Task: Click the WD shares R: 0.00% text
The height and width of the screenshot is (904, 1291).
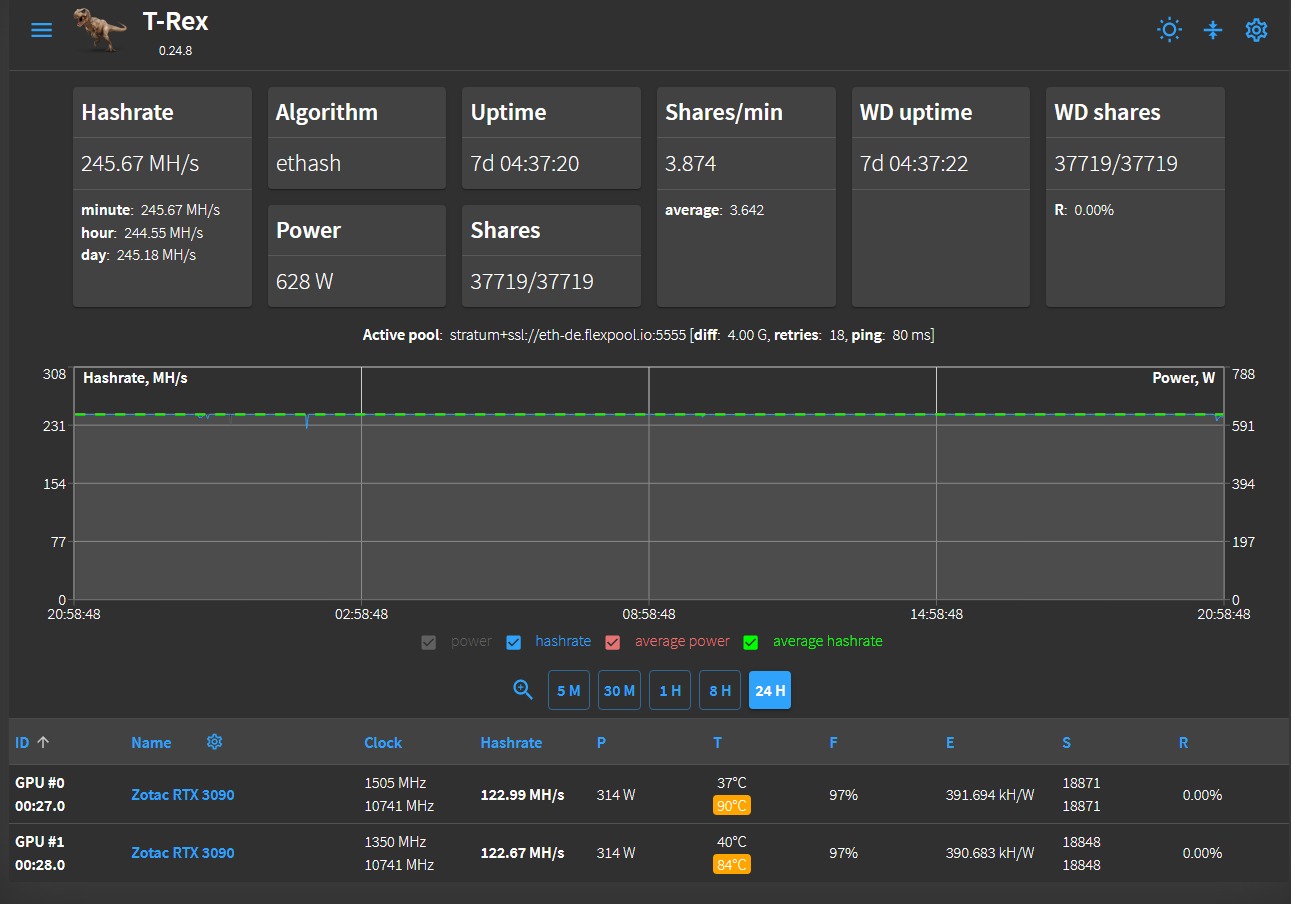Action: click(x=1084, y=210)
